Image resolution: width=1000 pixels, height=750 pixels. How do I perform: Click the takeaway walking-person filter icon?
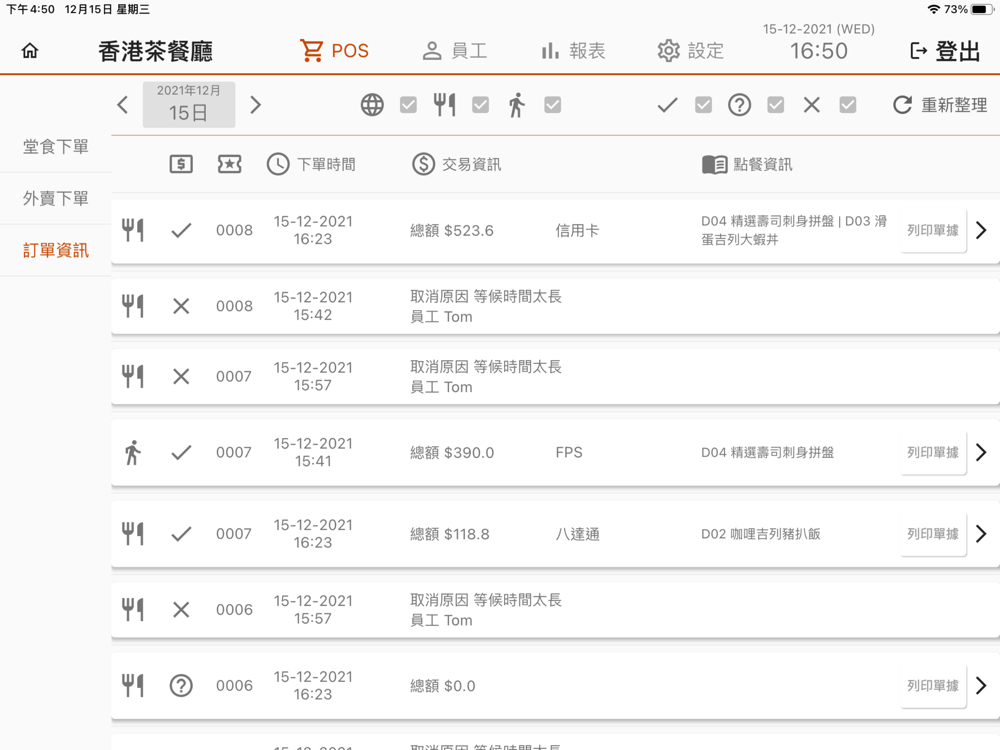click(517, 105)
